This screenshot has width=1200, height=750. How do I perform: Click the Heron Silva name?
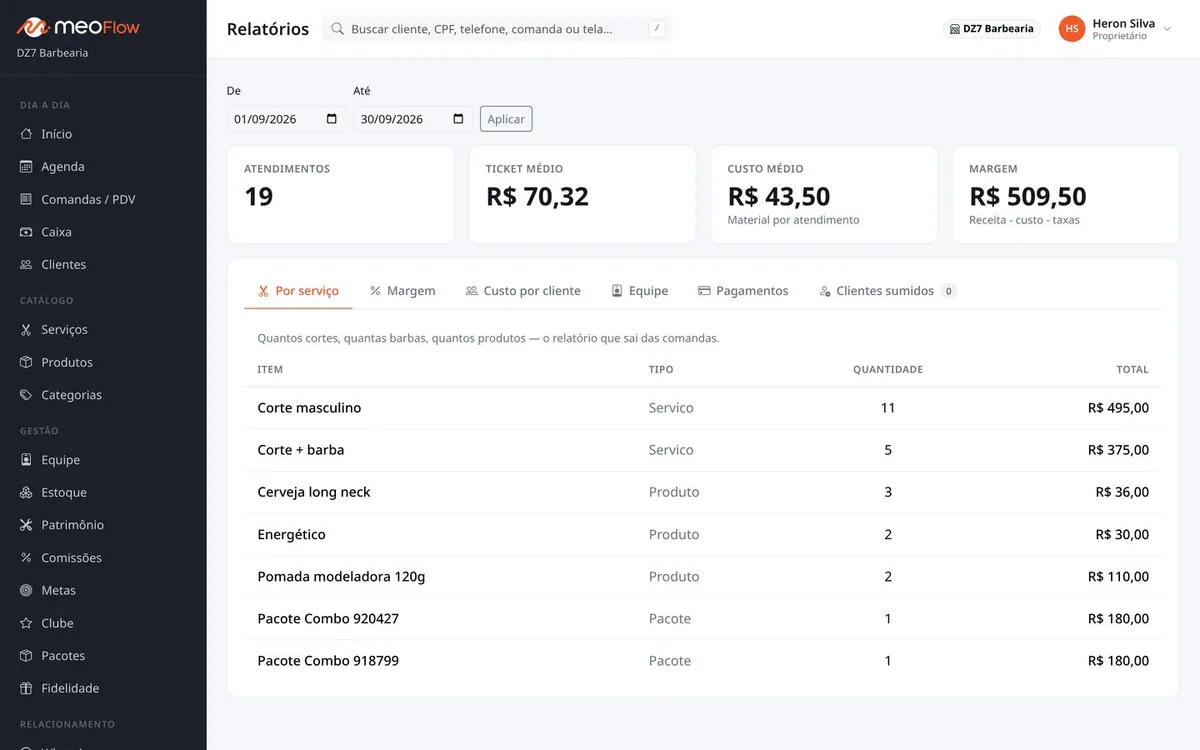pyautogui.click(x=1124, y=23)
